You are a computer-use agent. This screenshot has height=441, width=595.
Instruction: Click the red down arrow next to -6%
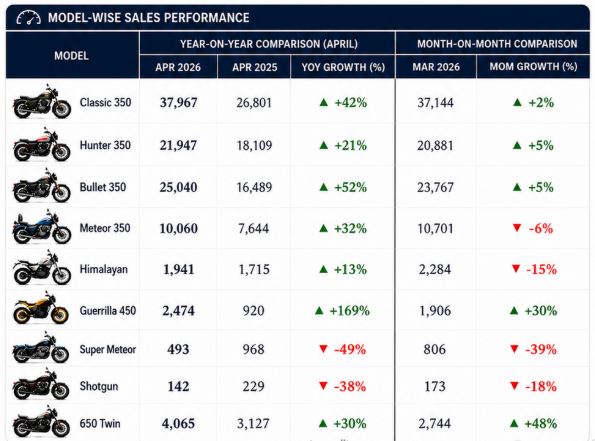(517, 228)
